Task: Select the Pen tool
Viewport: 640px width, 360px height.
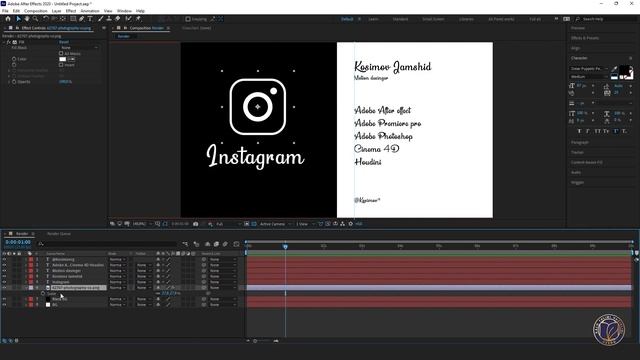Action: coord(82,19)
